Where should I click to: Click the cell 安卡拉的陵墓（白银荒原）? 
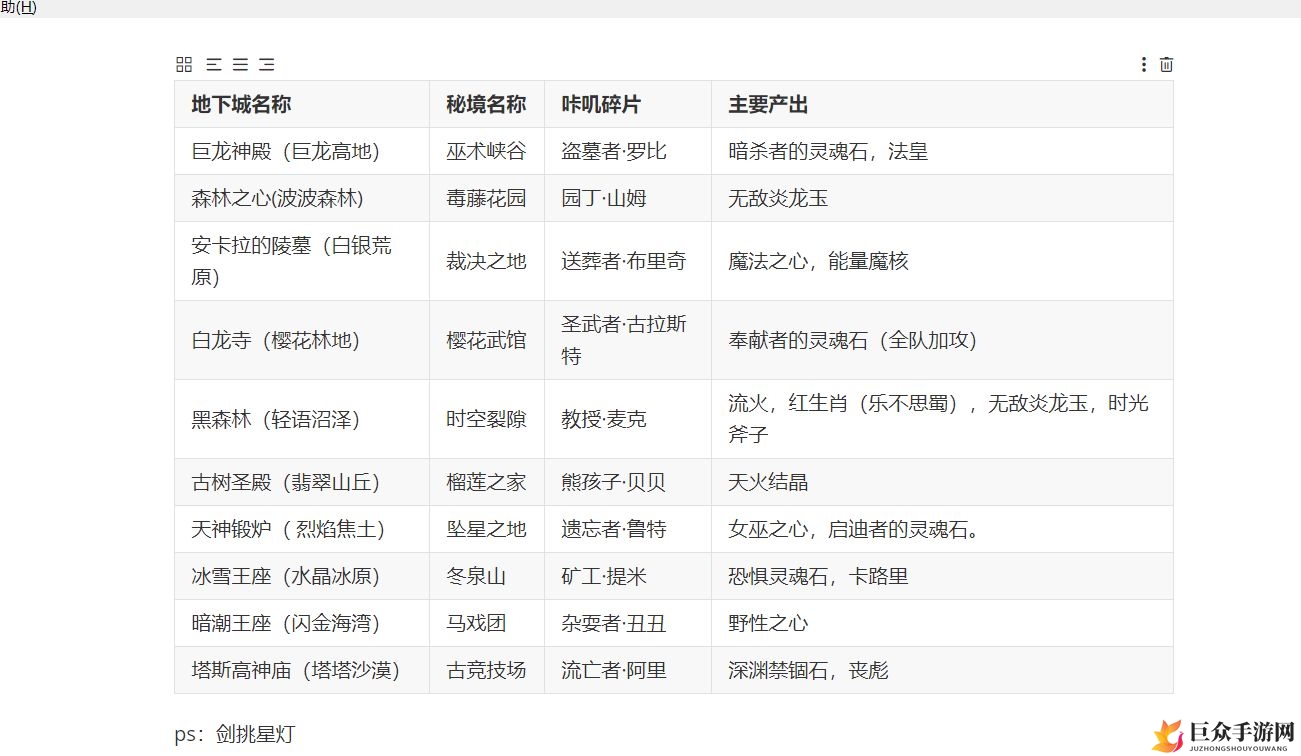tap(302, 261)
